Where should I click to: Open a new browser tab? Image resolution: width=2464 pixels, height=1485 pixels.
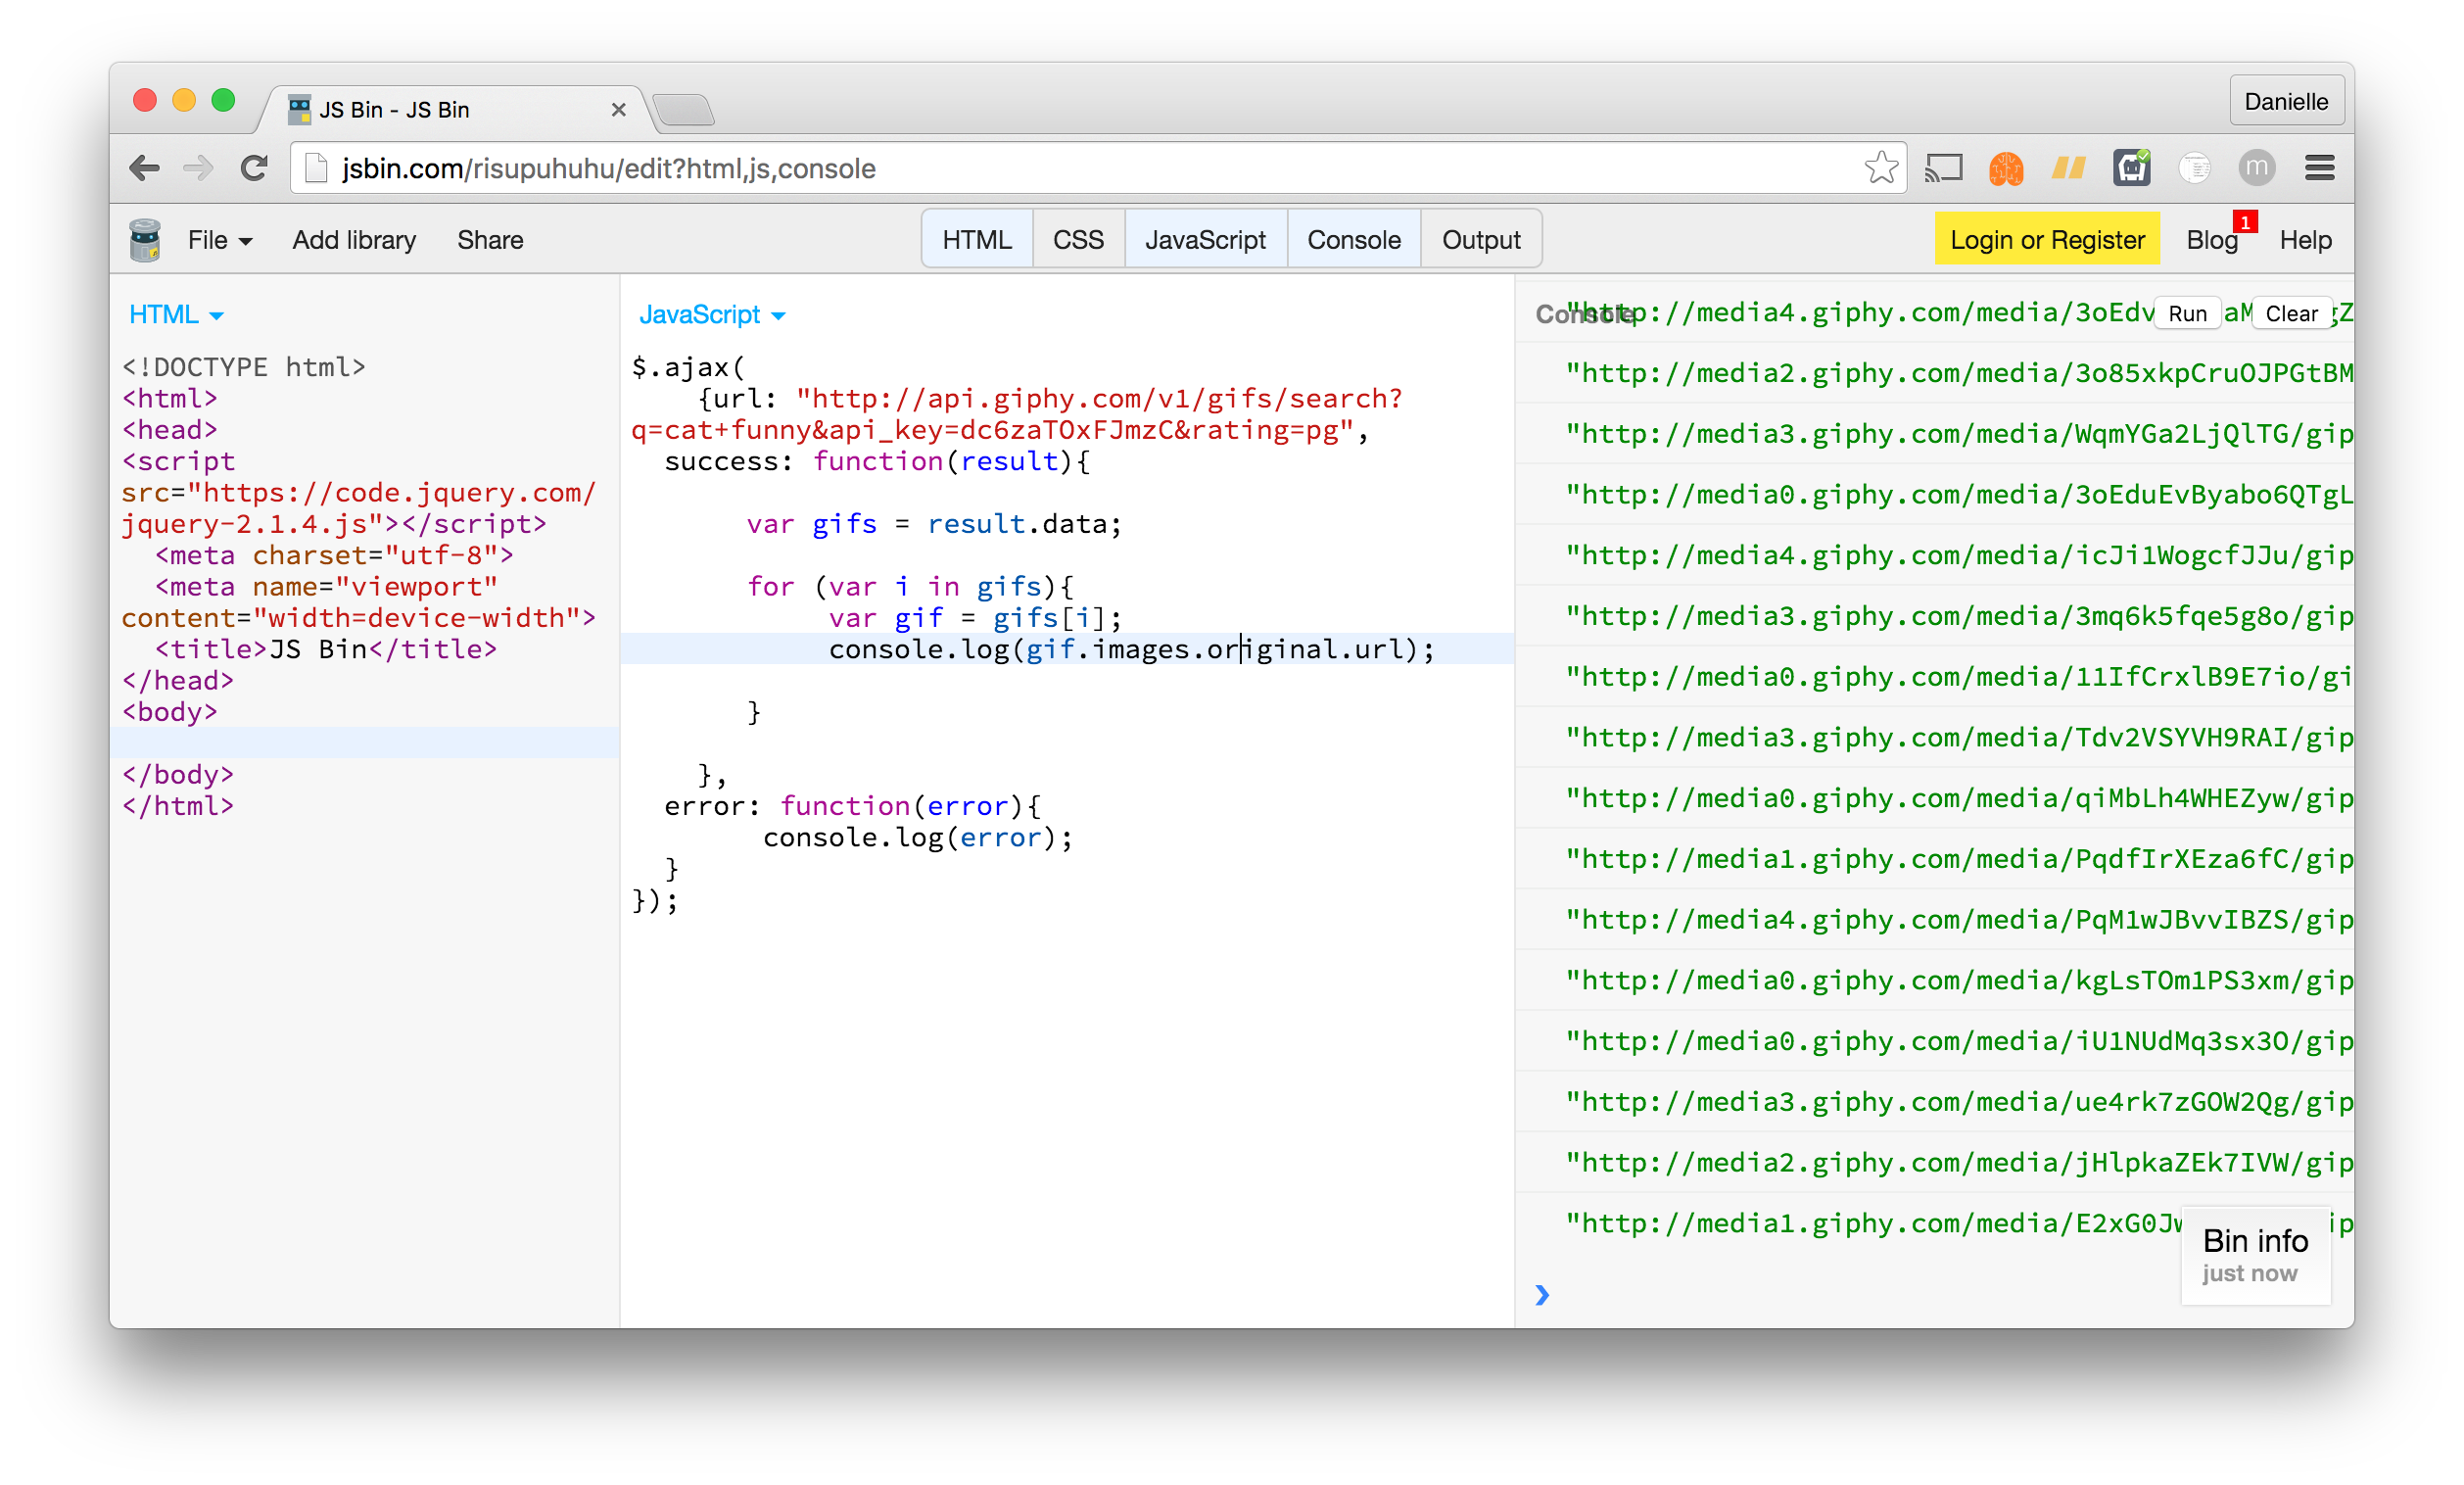[684, 109]
